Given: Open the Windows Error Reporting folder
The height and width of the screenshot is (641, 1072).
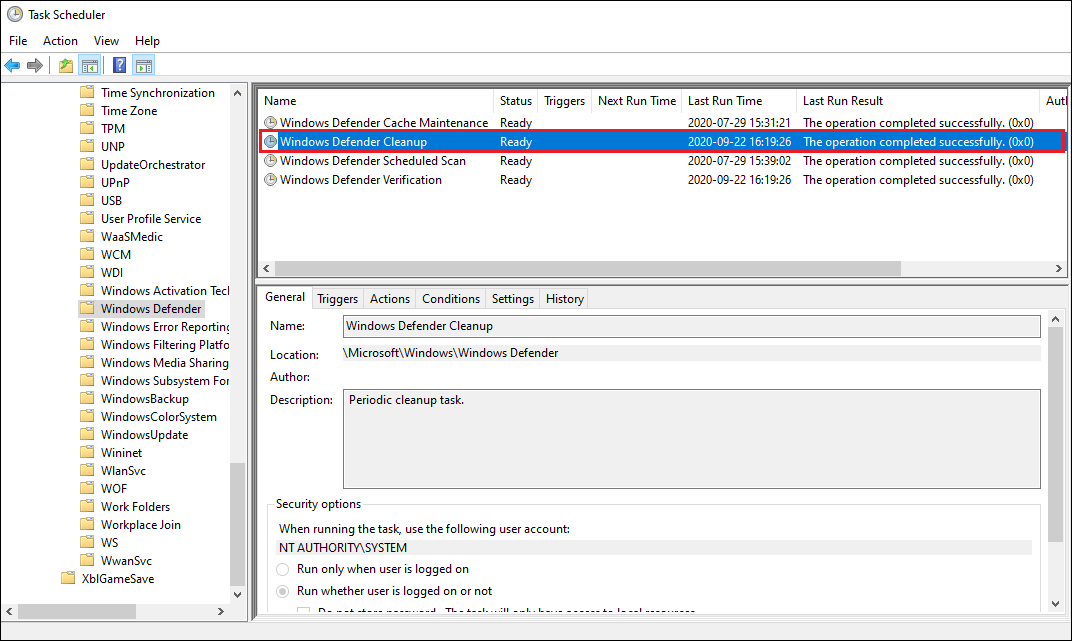Looking at the screenshot, I should (x=165, y=327).
